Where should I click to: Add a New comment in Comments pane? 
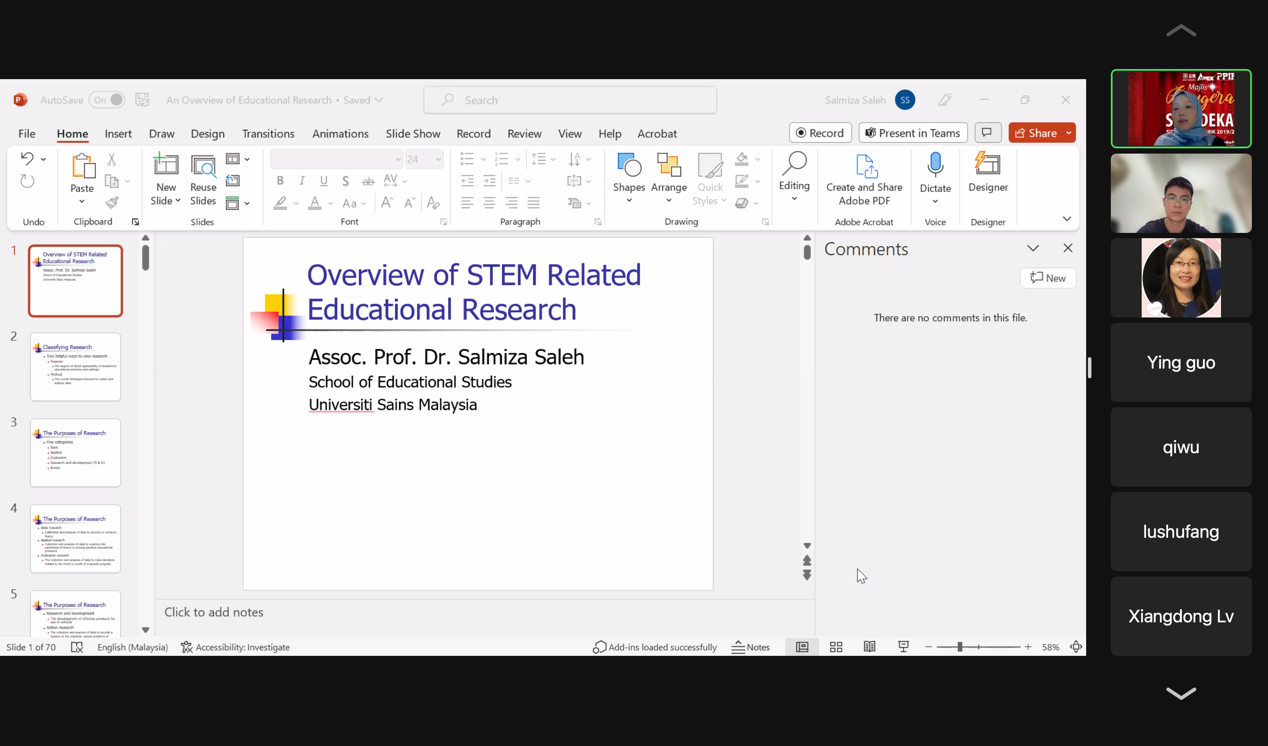[1048, 278]
